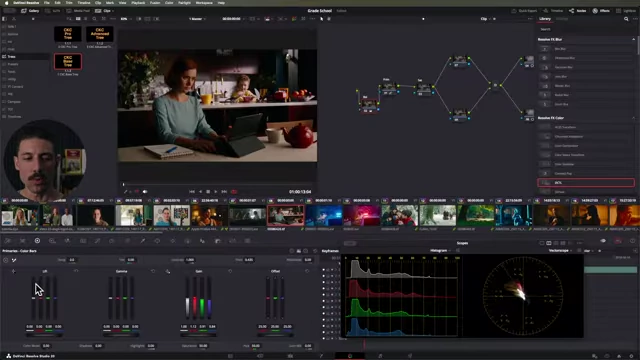Toggle the Media Pool panel

pos(78,11)
